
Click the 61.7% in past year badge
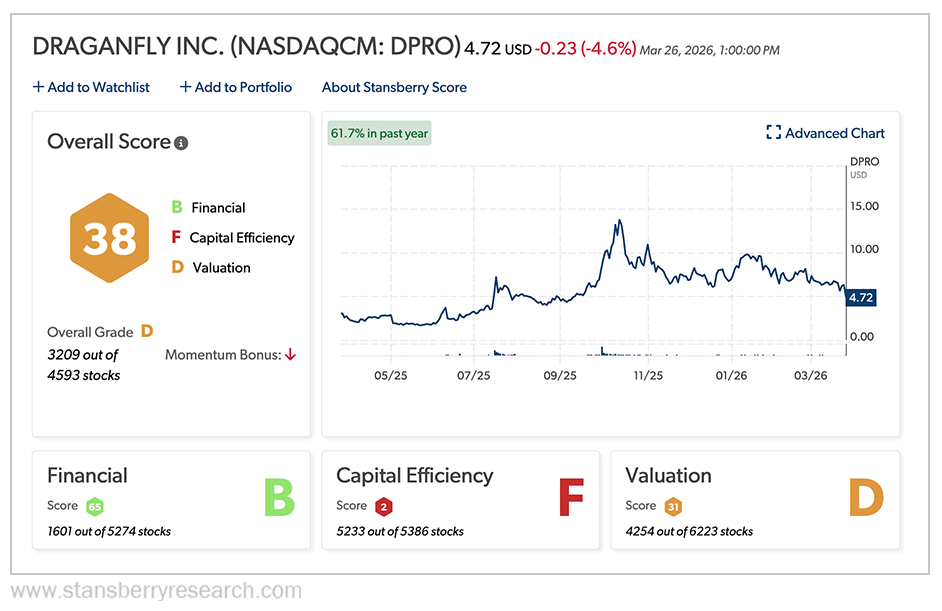click(379, 134)
